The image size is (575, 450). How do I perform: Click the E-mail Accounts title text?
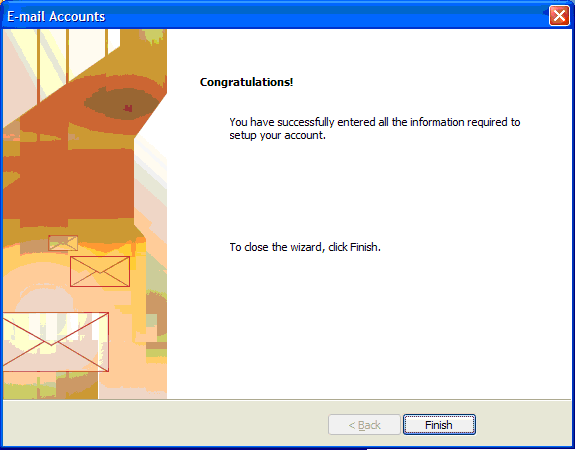pos(56,17)
